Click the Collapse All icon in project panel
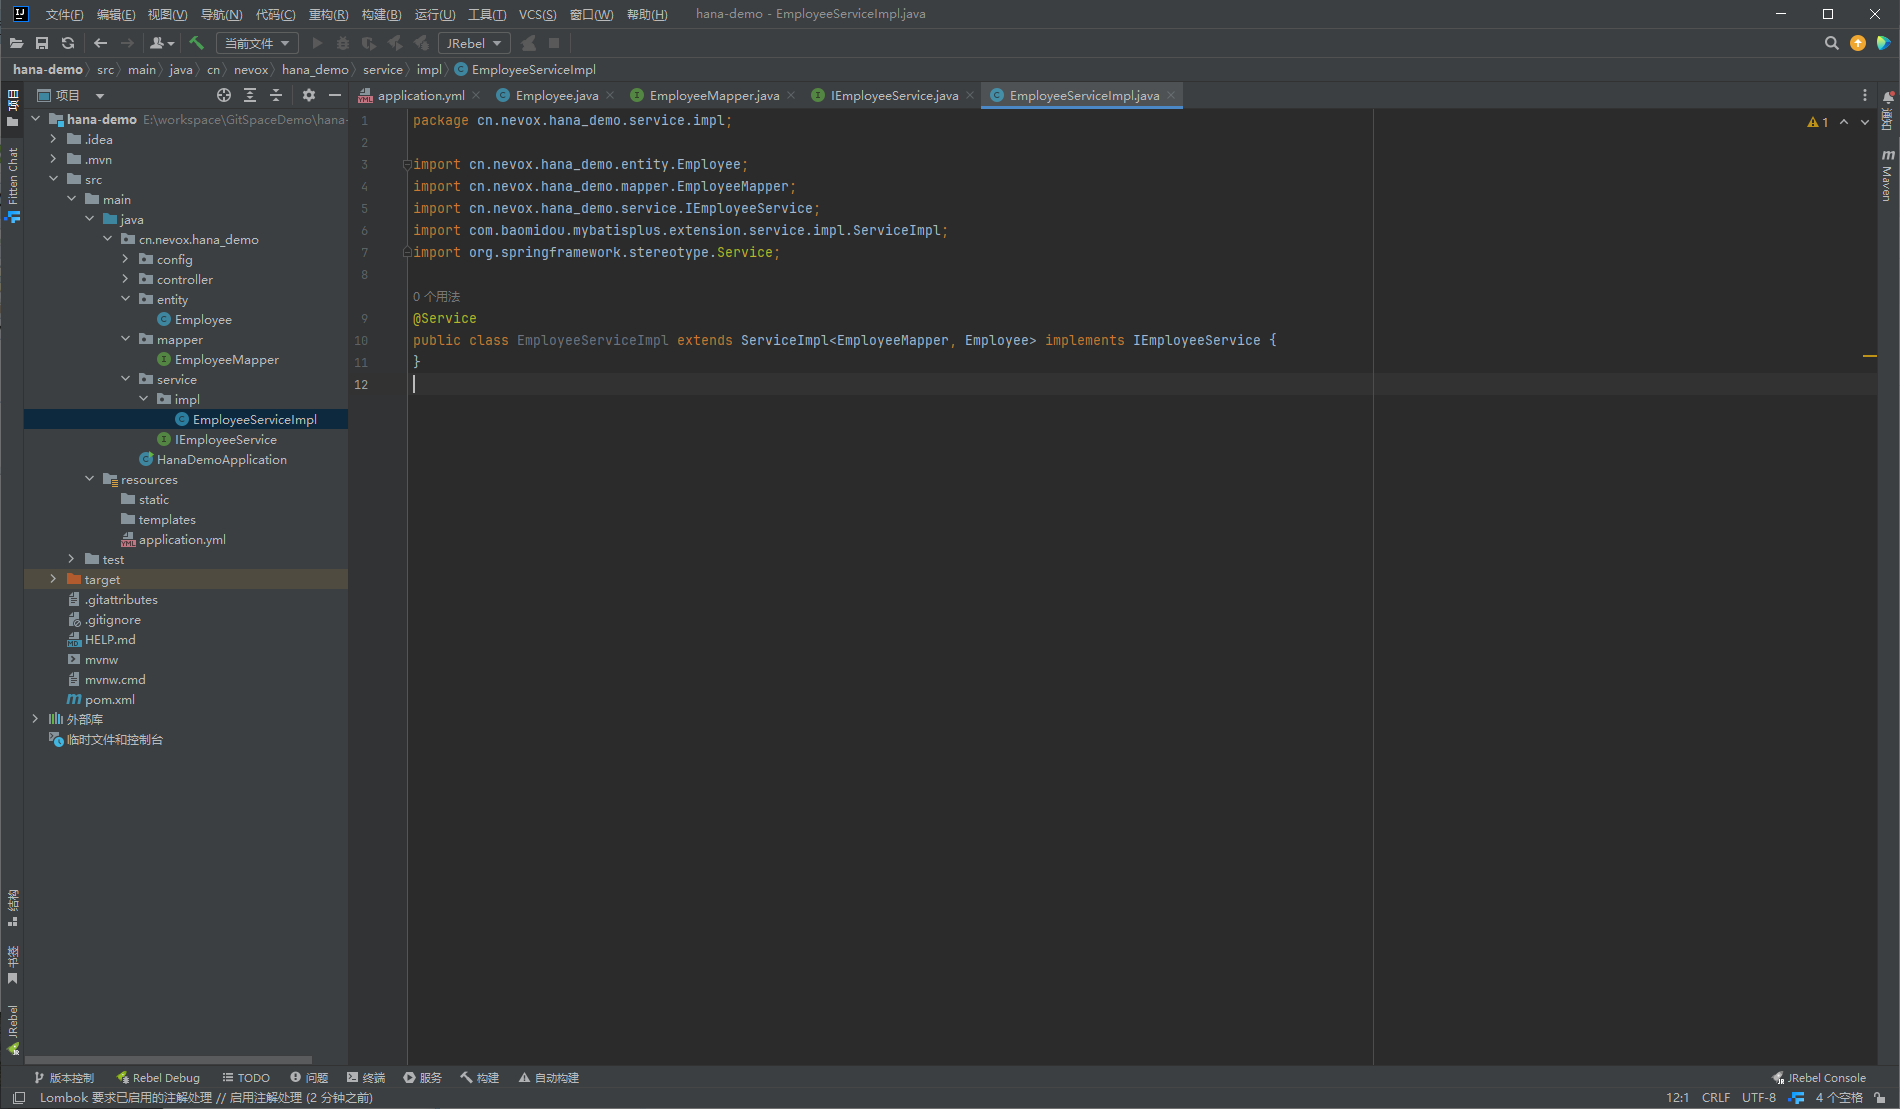 coord(276,95)
